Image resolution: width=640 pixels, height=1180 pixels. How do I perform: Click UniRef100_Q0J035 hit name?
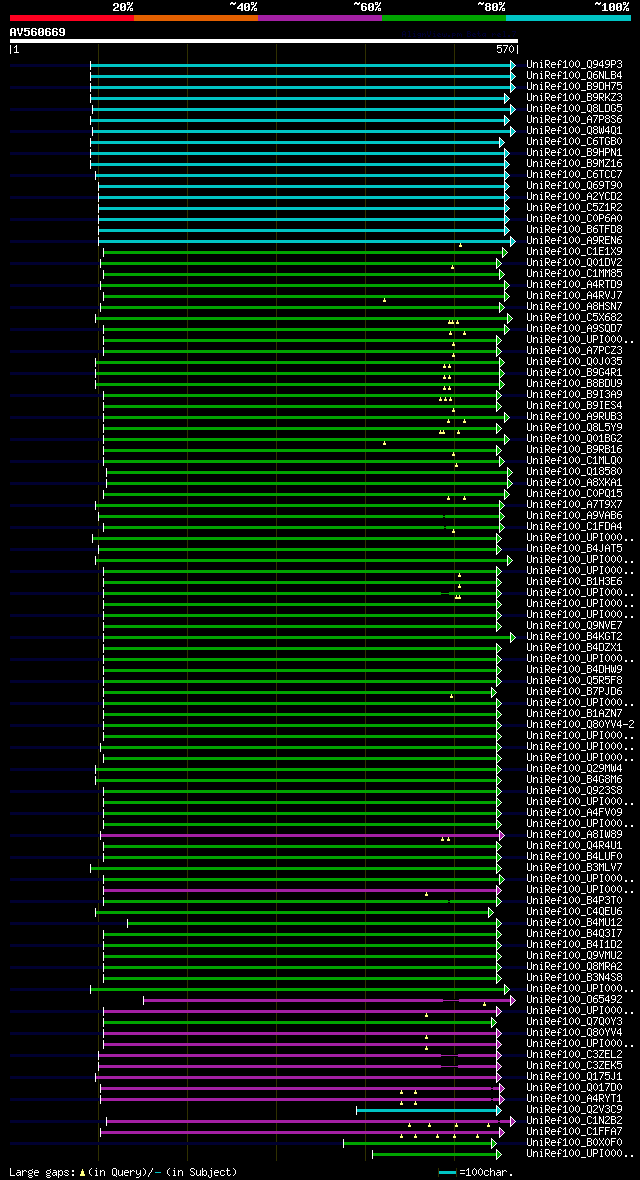574,361
